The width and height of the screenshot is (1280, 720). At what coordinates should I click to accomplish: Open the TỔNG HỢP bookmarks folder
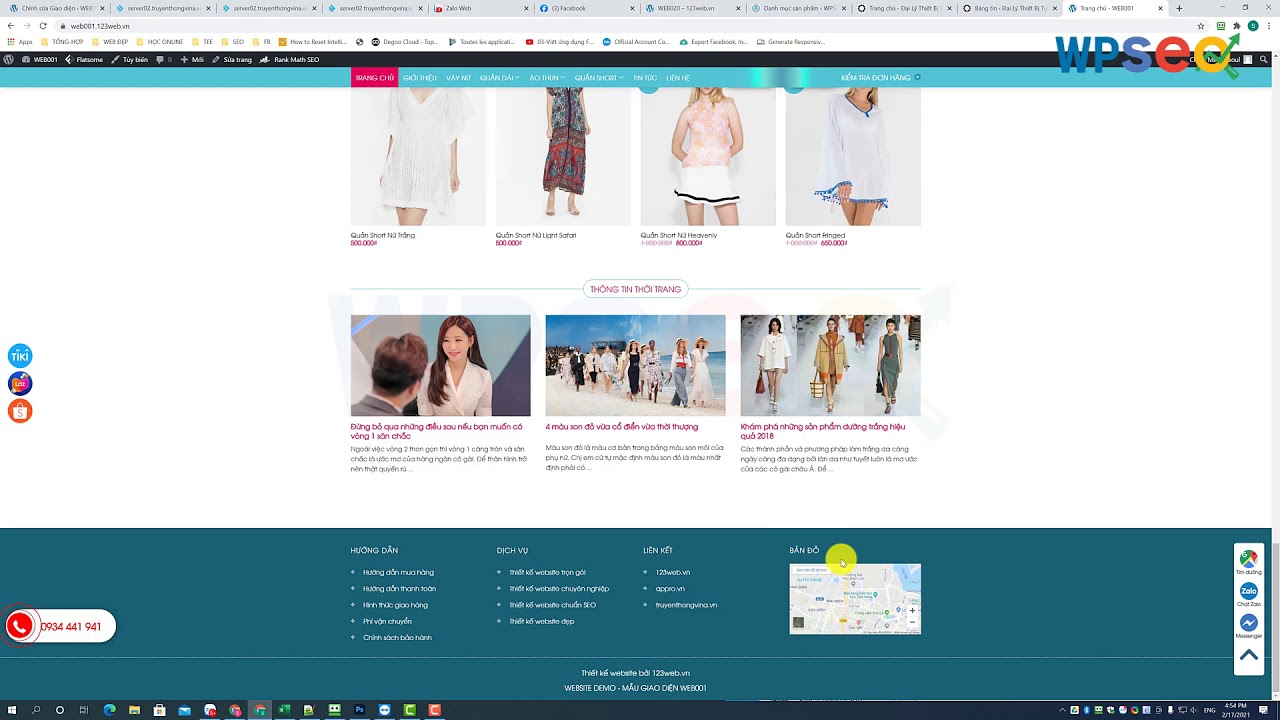62,42
